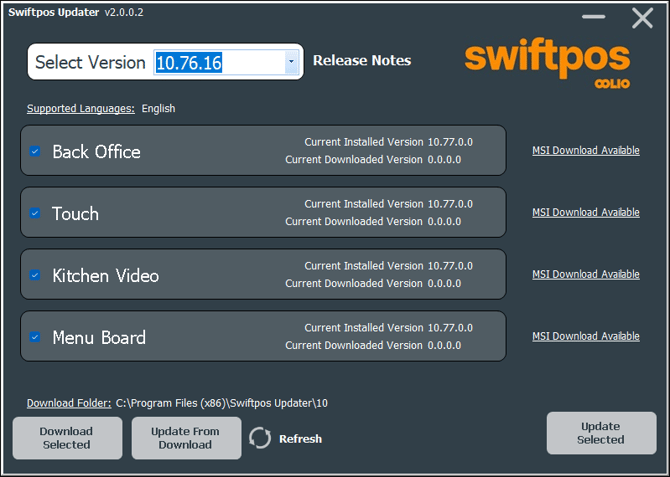Click the Refresh circular arrows icon

point(260,438)
